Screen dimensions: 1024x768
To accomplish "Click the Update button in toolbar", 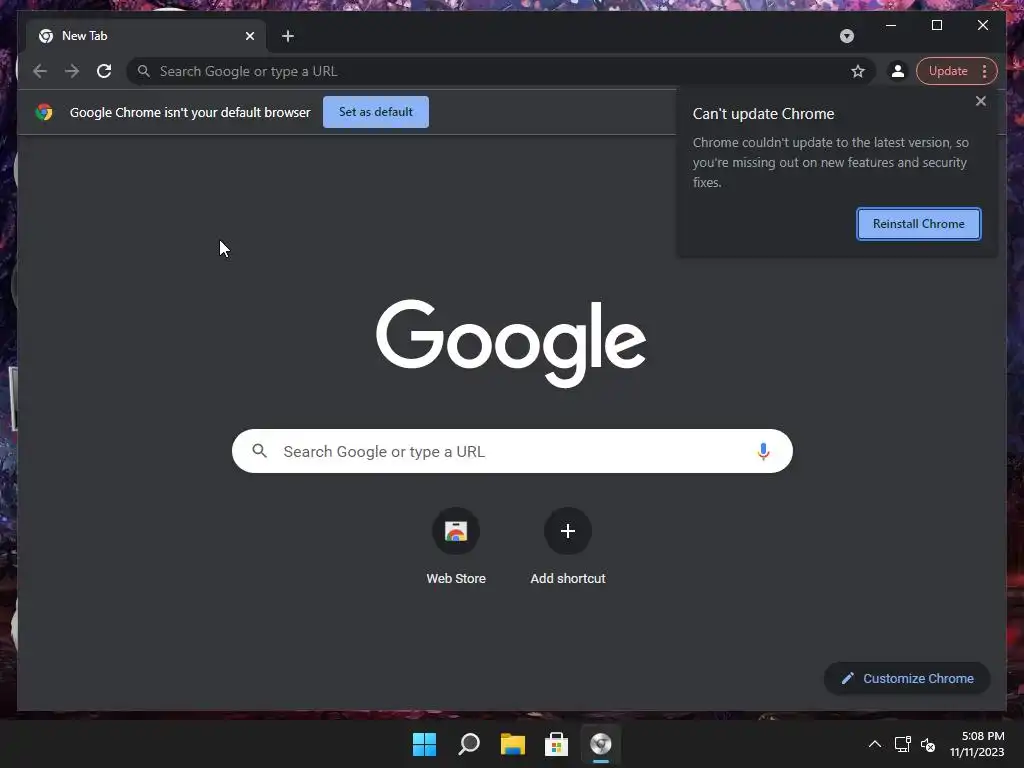I will pyautogui.click(x=948, y=71).
